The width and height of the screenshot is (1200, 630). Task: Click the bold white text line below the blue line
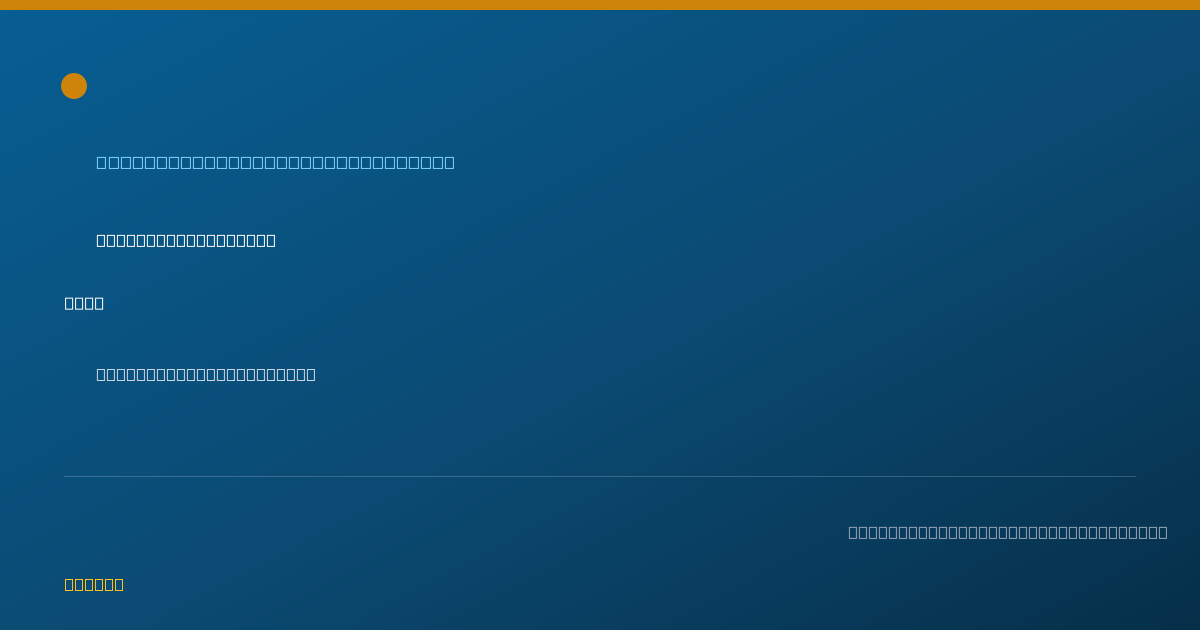click(186, 240)
